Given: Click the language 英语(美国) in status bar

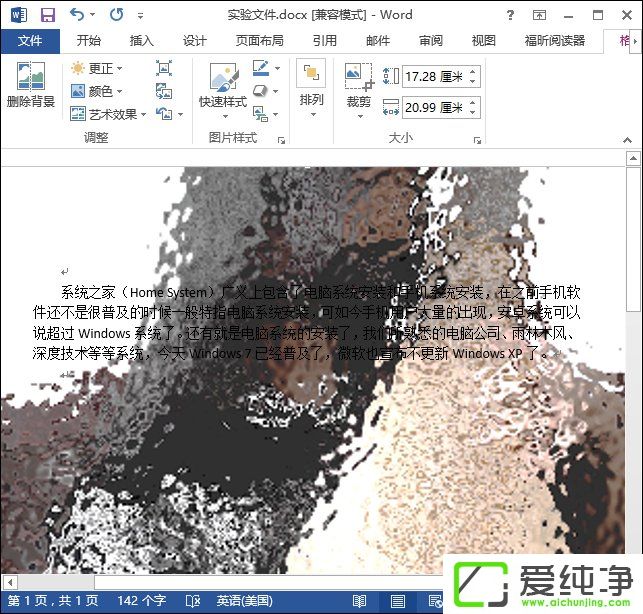Looking at the screenshot, I should (243, 601).
